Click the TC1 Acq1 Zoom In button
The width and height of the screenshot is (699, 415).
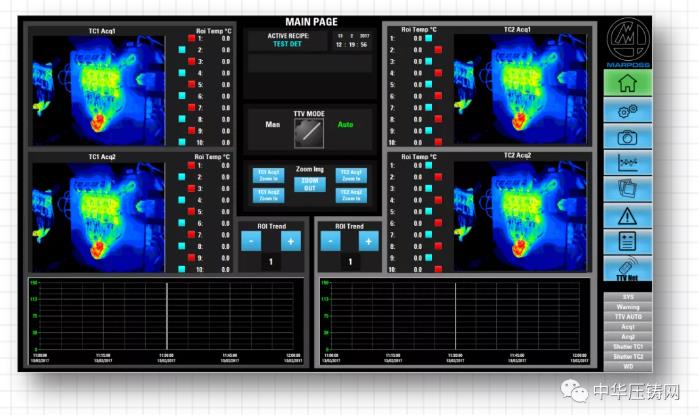[x=267, y=175]
